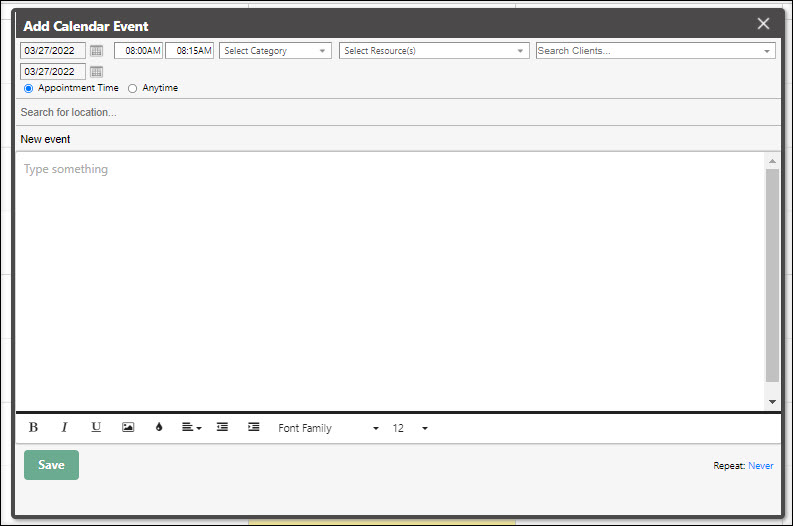Click the Search for location field

point(399,112)
